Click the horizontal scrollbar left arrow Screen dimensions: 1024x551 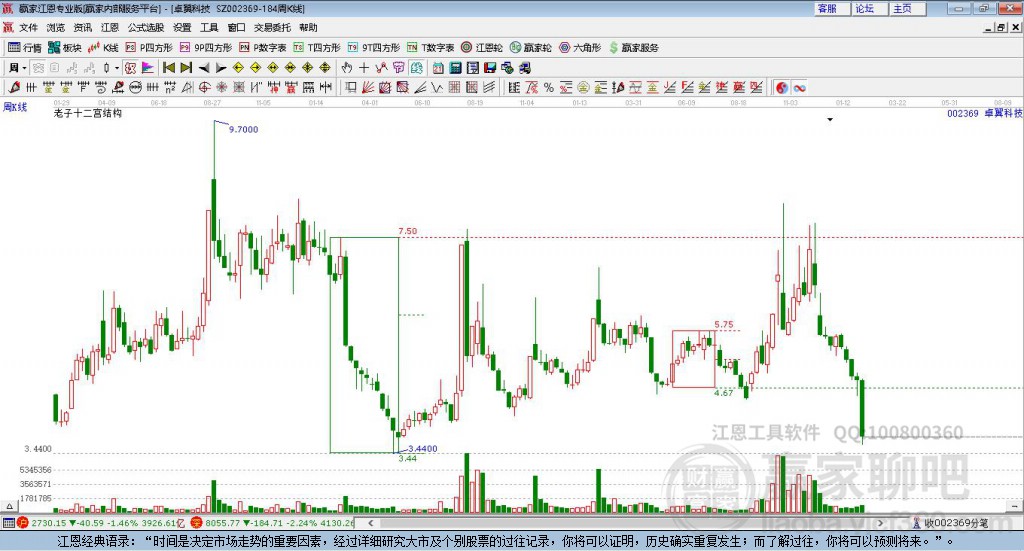click(370, 523)
